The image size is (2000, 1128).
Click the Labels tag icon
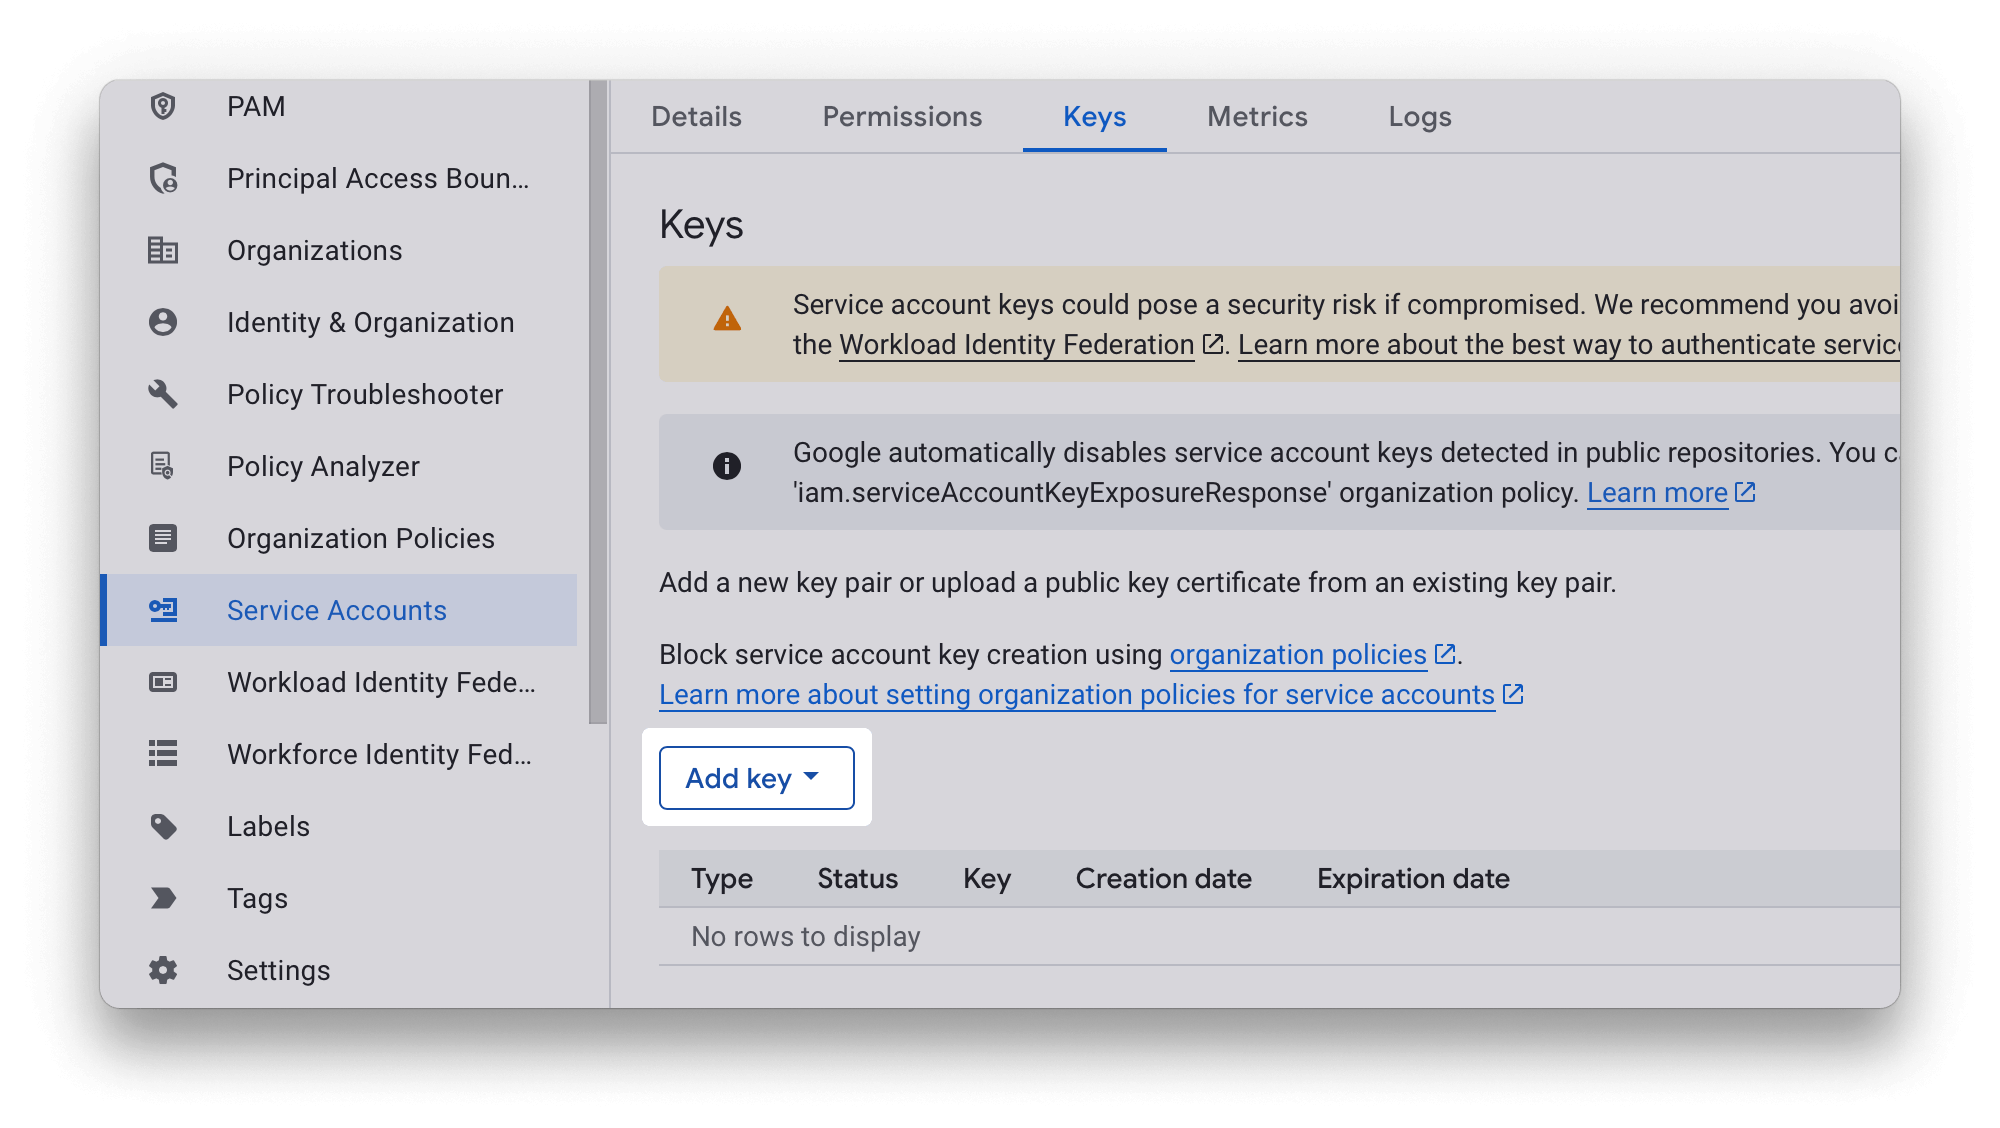pyautogui.click(x=163, y=826)
